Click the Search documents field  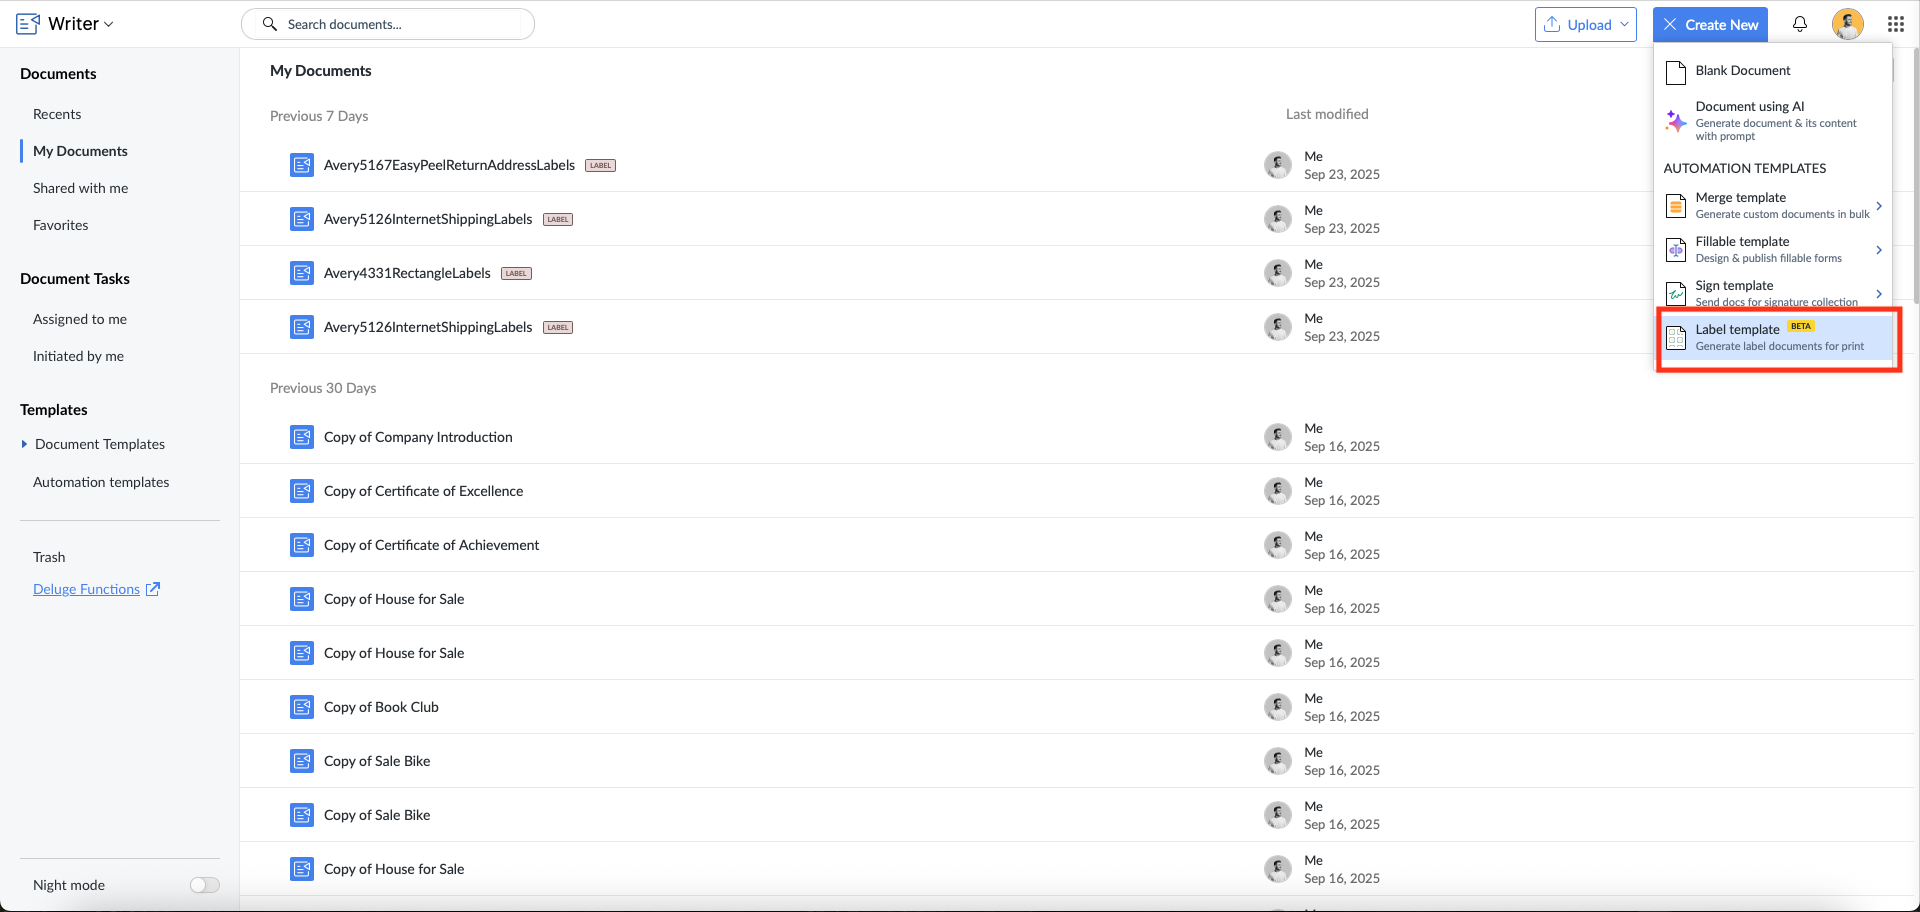[388, 24]
